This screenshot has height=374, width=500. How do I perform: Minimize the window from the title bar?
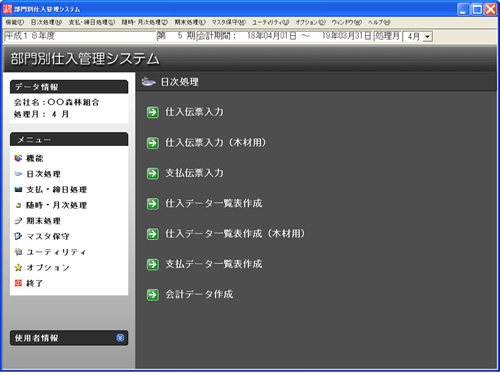point(463,9)
